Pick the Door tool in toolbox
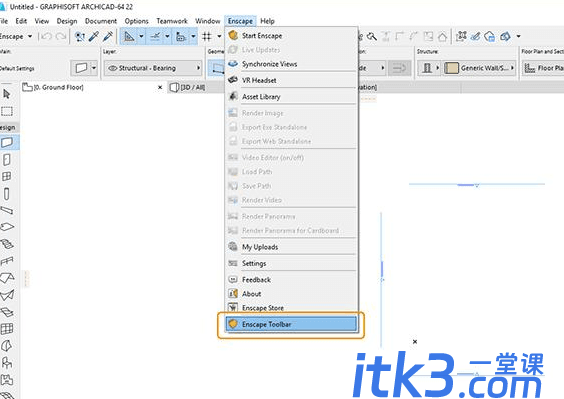Image resolution: width=564 pixels, height=399 pixels. click(6, 160)
